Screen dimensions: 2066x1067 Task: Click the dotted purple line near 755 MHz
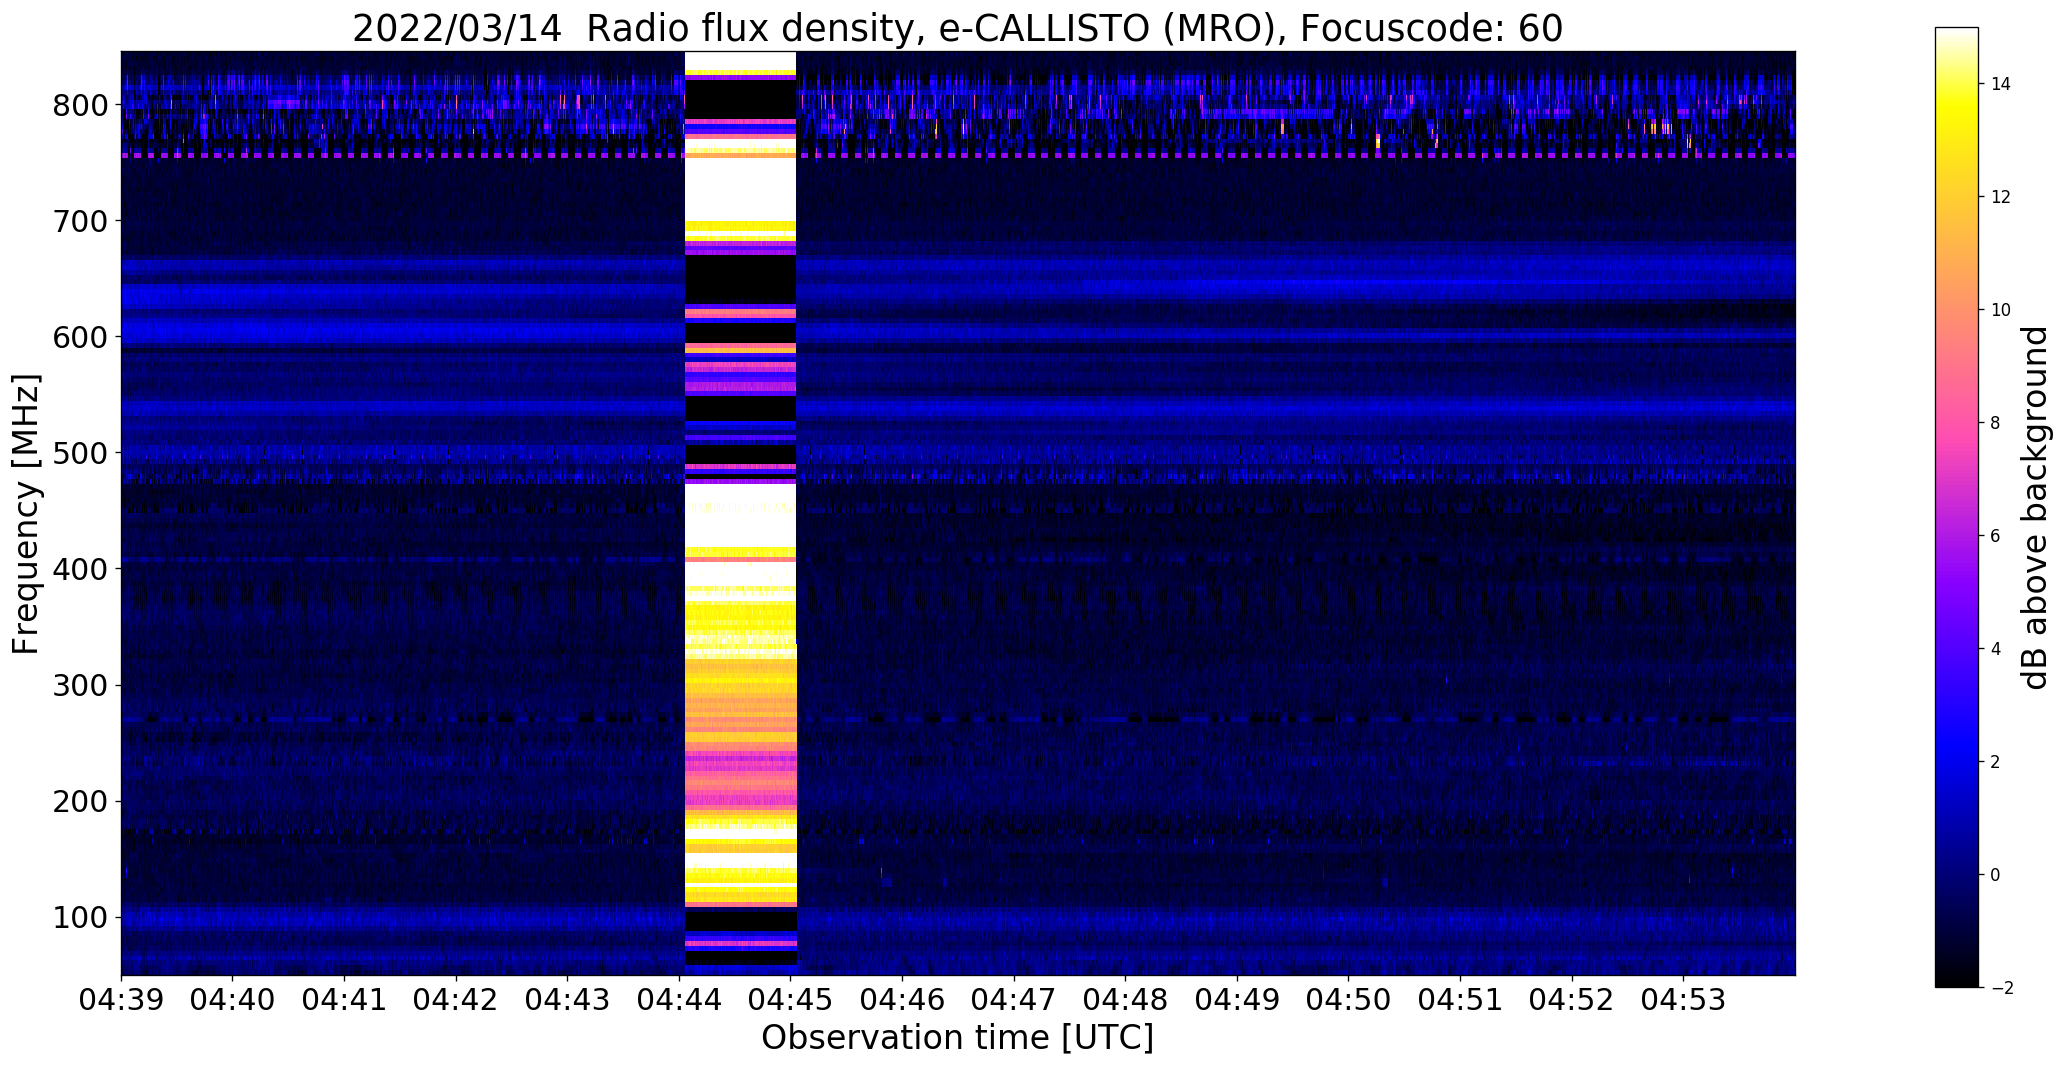tap(958, 155)
